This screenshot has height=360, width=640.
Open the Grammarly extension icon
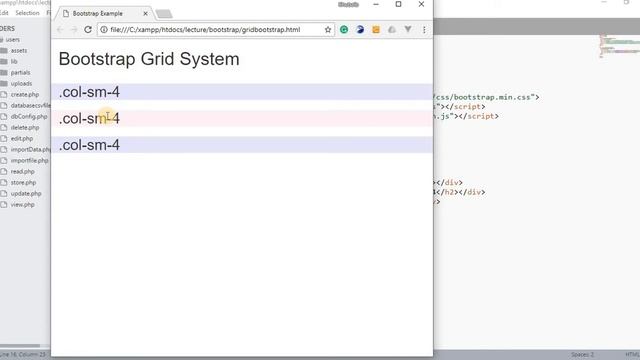pyautogui.click(x=344, y=29)
